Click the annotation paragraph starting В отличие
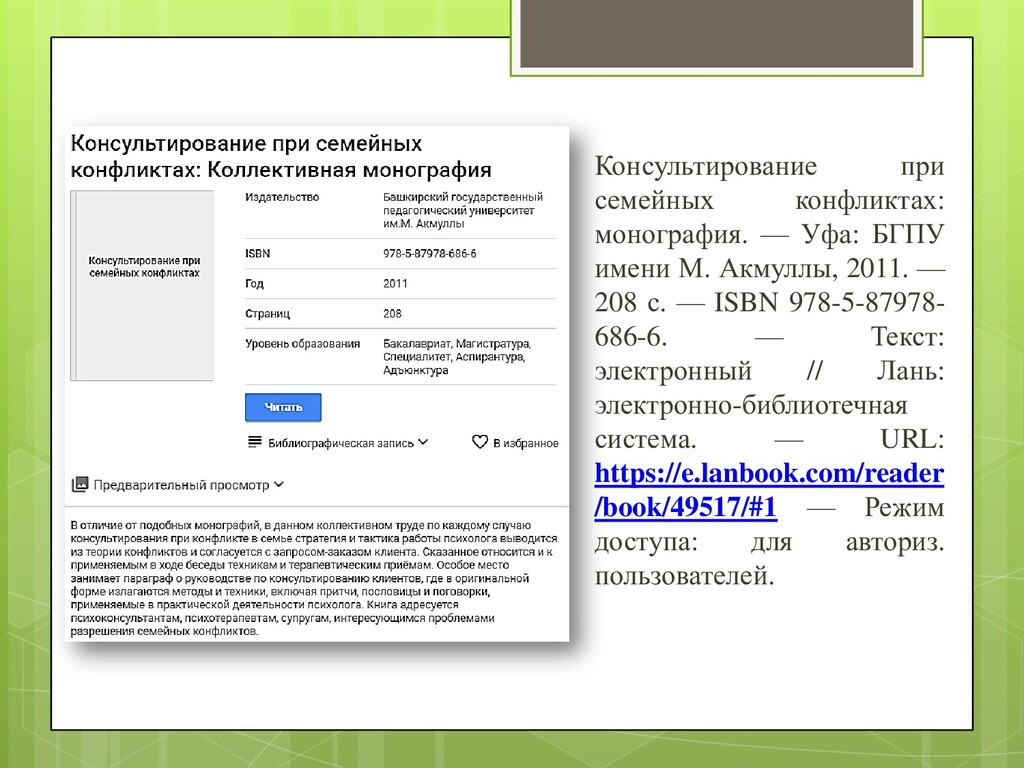 tap(313, 578)
